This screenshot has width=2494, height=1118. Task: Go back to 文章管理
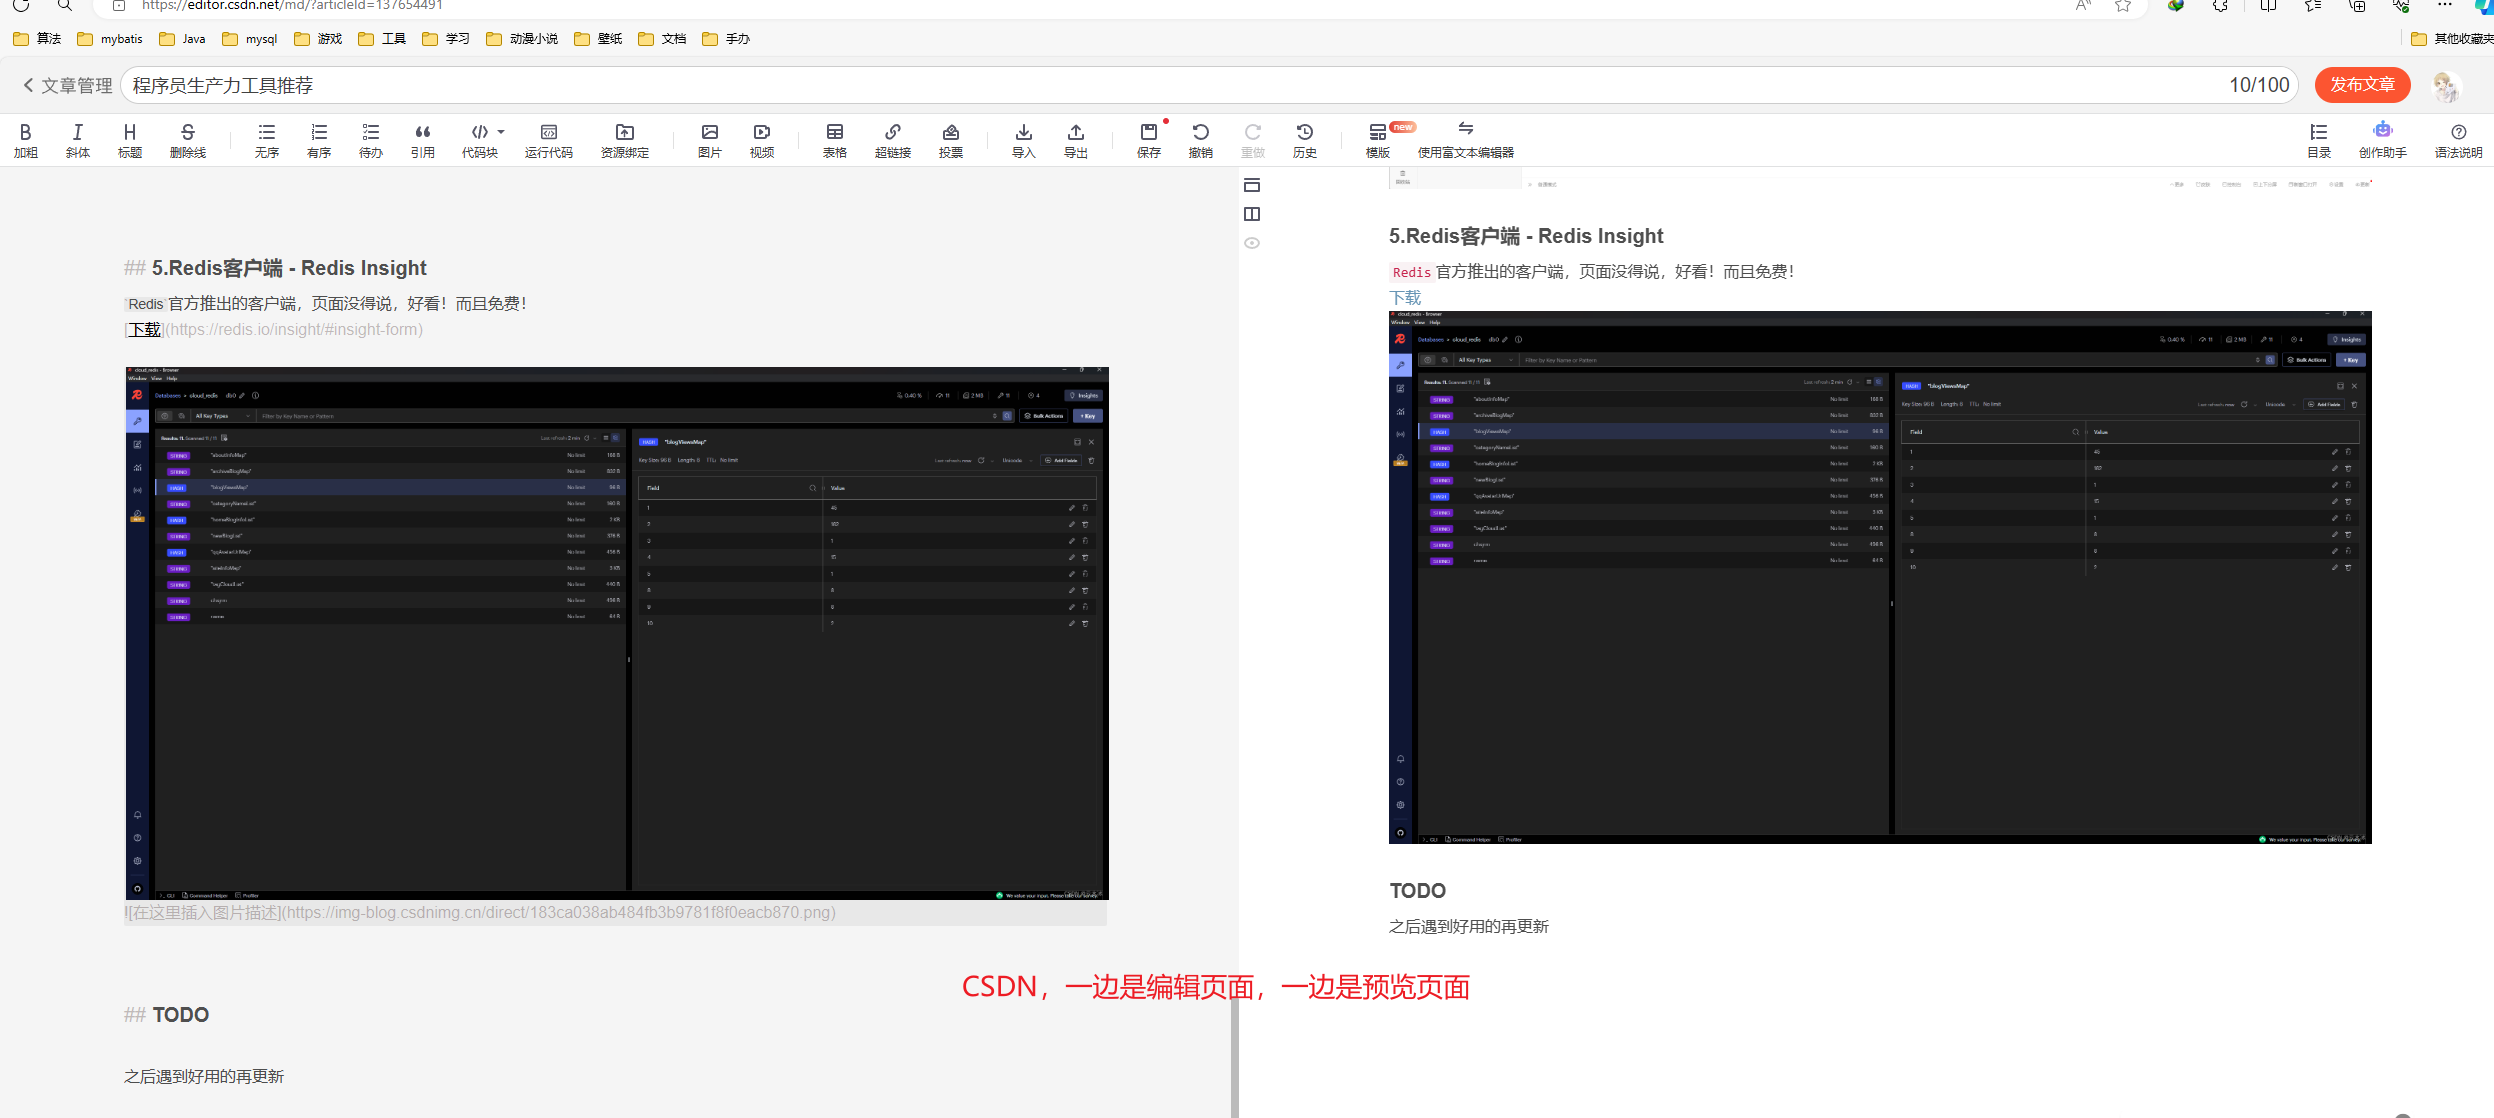tap(68, 86)
